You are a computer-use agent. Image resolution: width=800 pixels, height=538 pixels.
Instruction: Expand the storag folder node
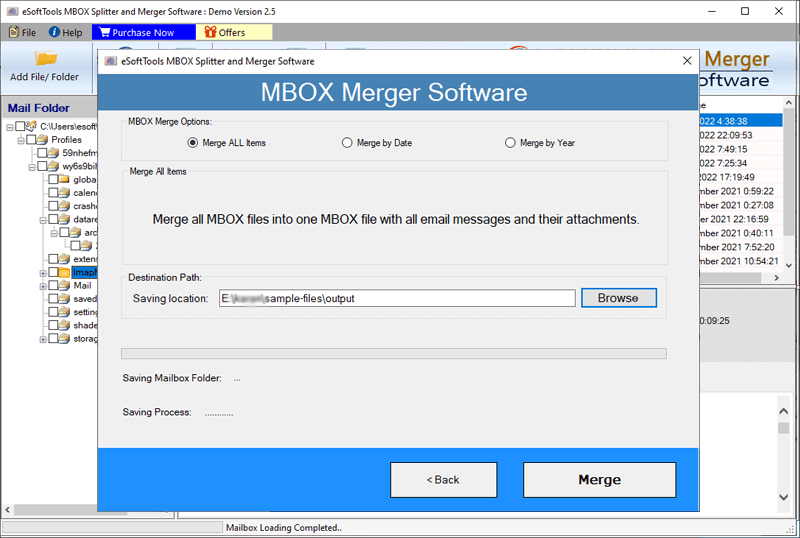point(43,339)
